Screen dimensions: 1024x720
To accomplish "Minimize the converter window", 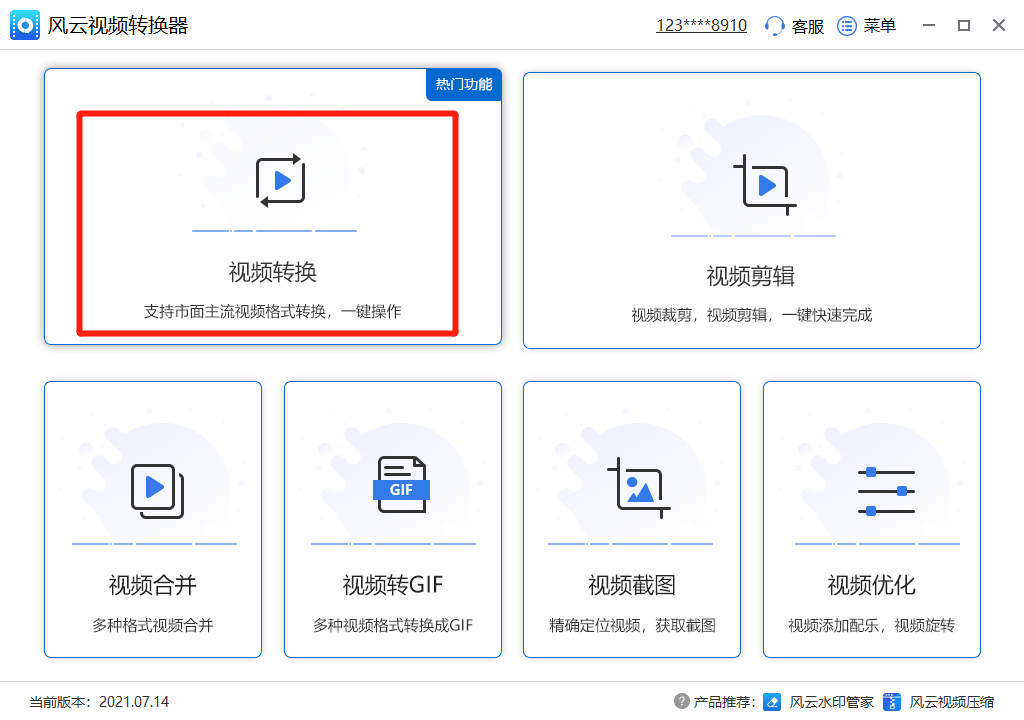I will pos(929,25).
